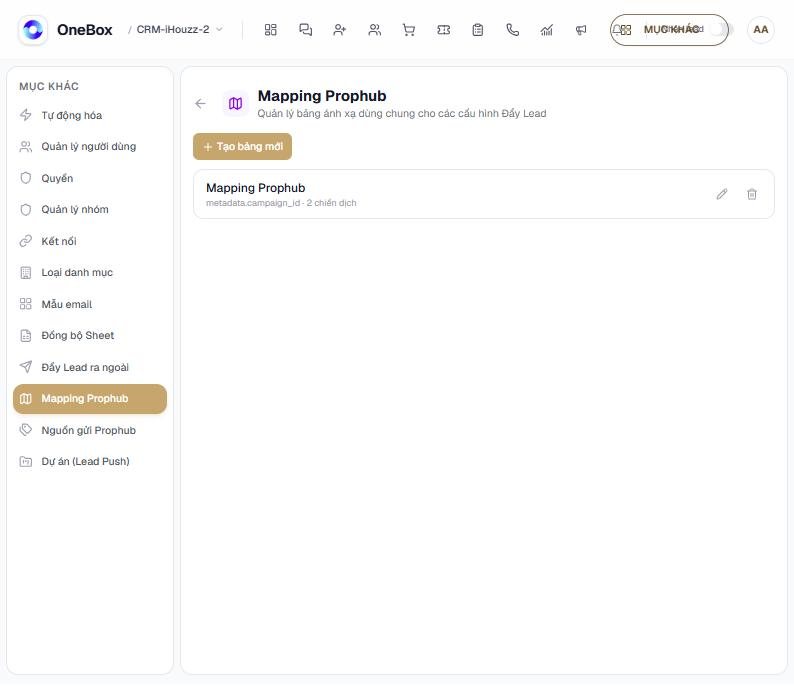
Task: Open Nguồn gửi Prophub in sidebar
Action: 90,430
